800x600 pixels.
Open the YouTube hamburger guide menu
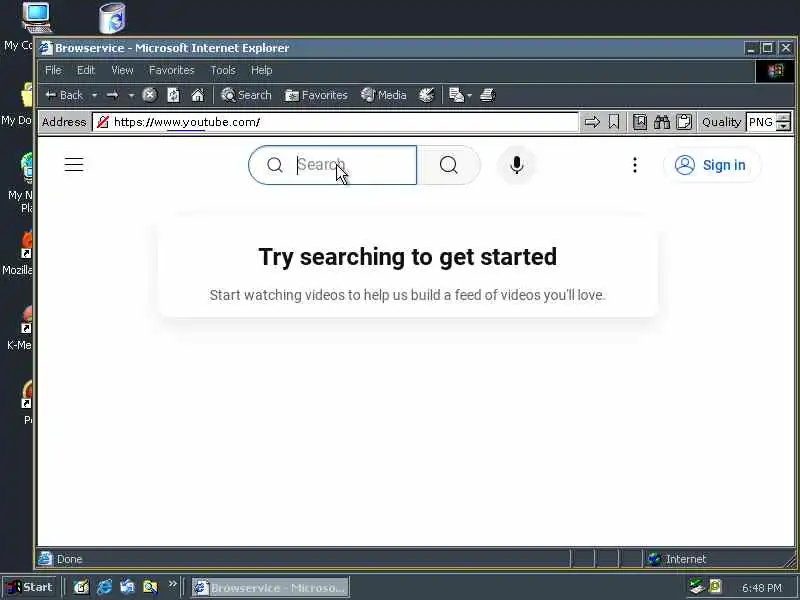point(74,165)
